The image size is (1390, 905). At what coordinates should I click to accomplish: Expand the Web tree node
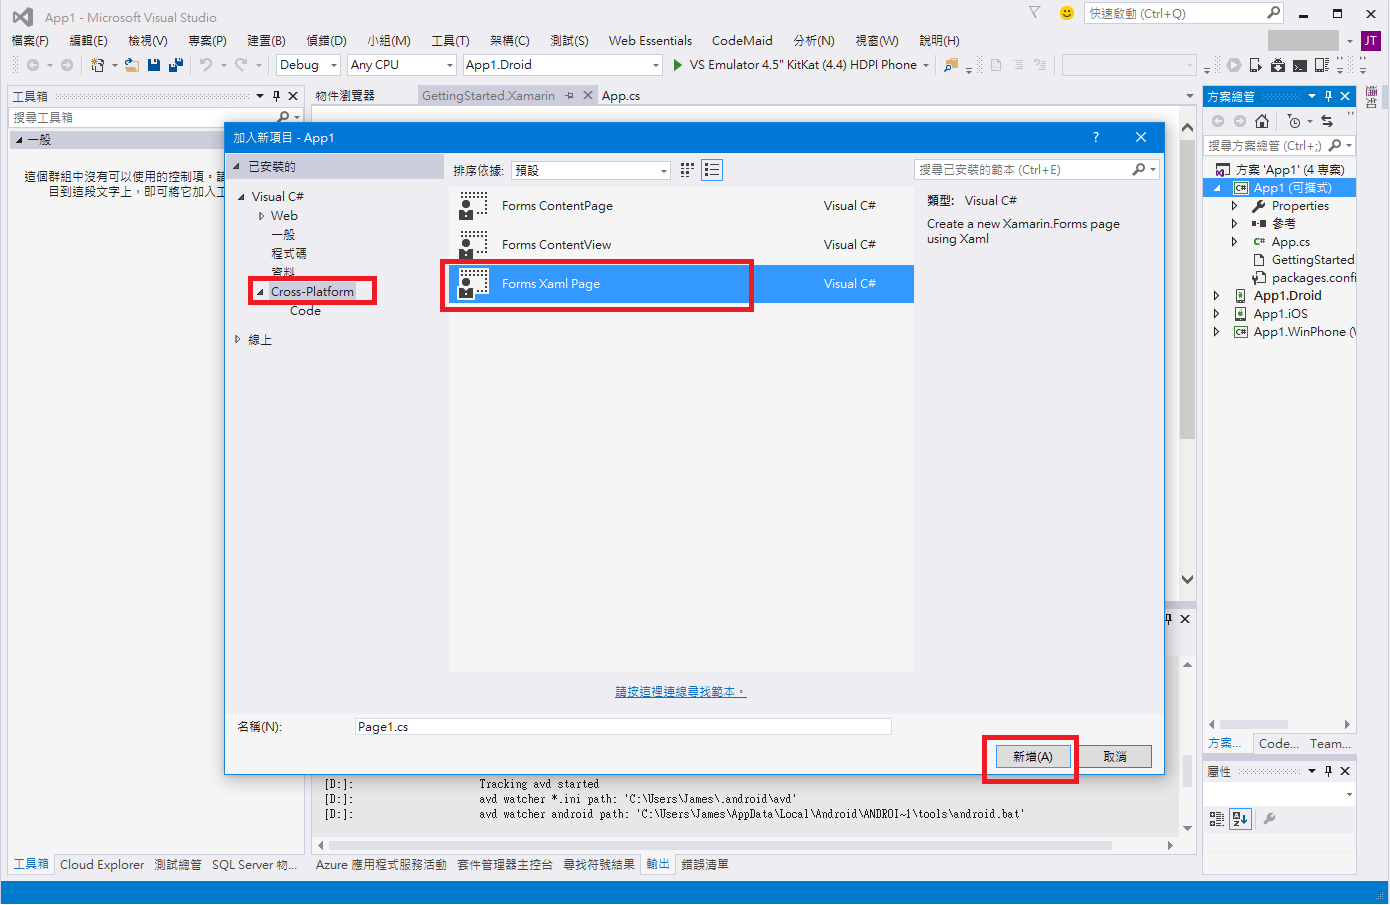click(x=261, y=216)
